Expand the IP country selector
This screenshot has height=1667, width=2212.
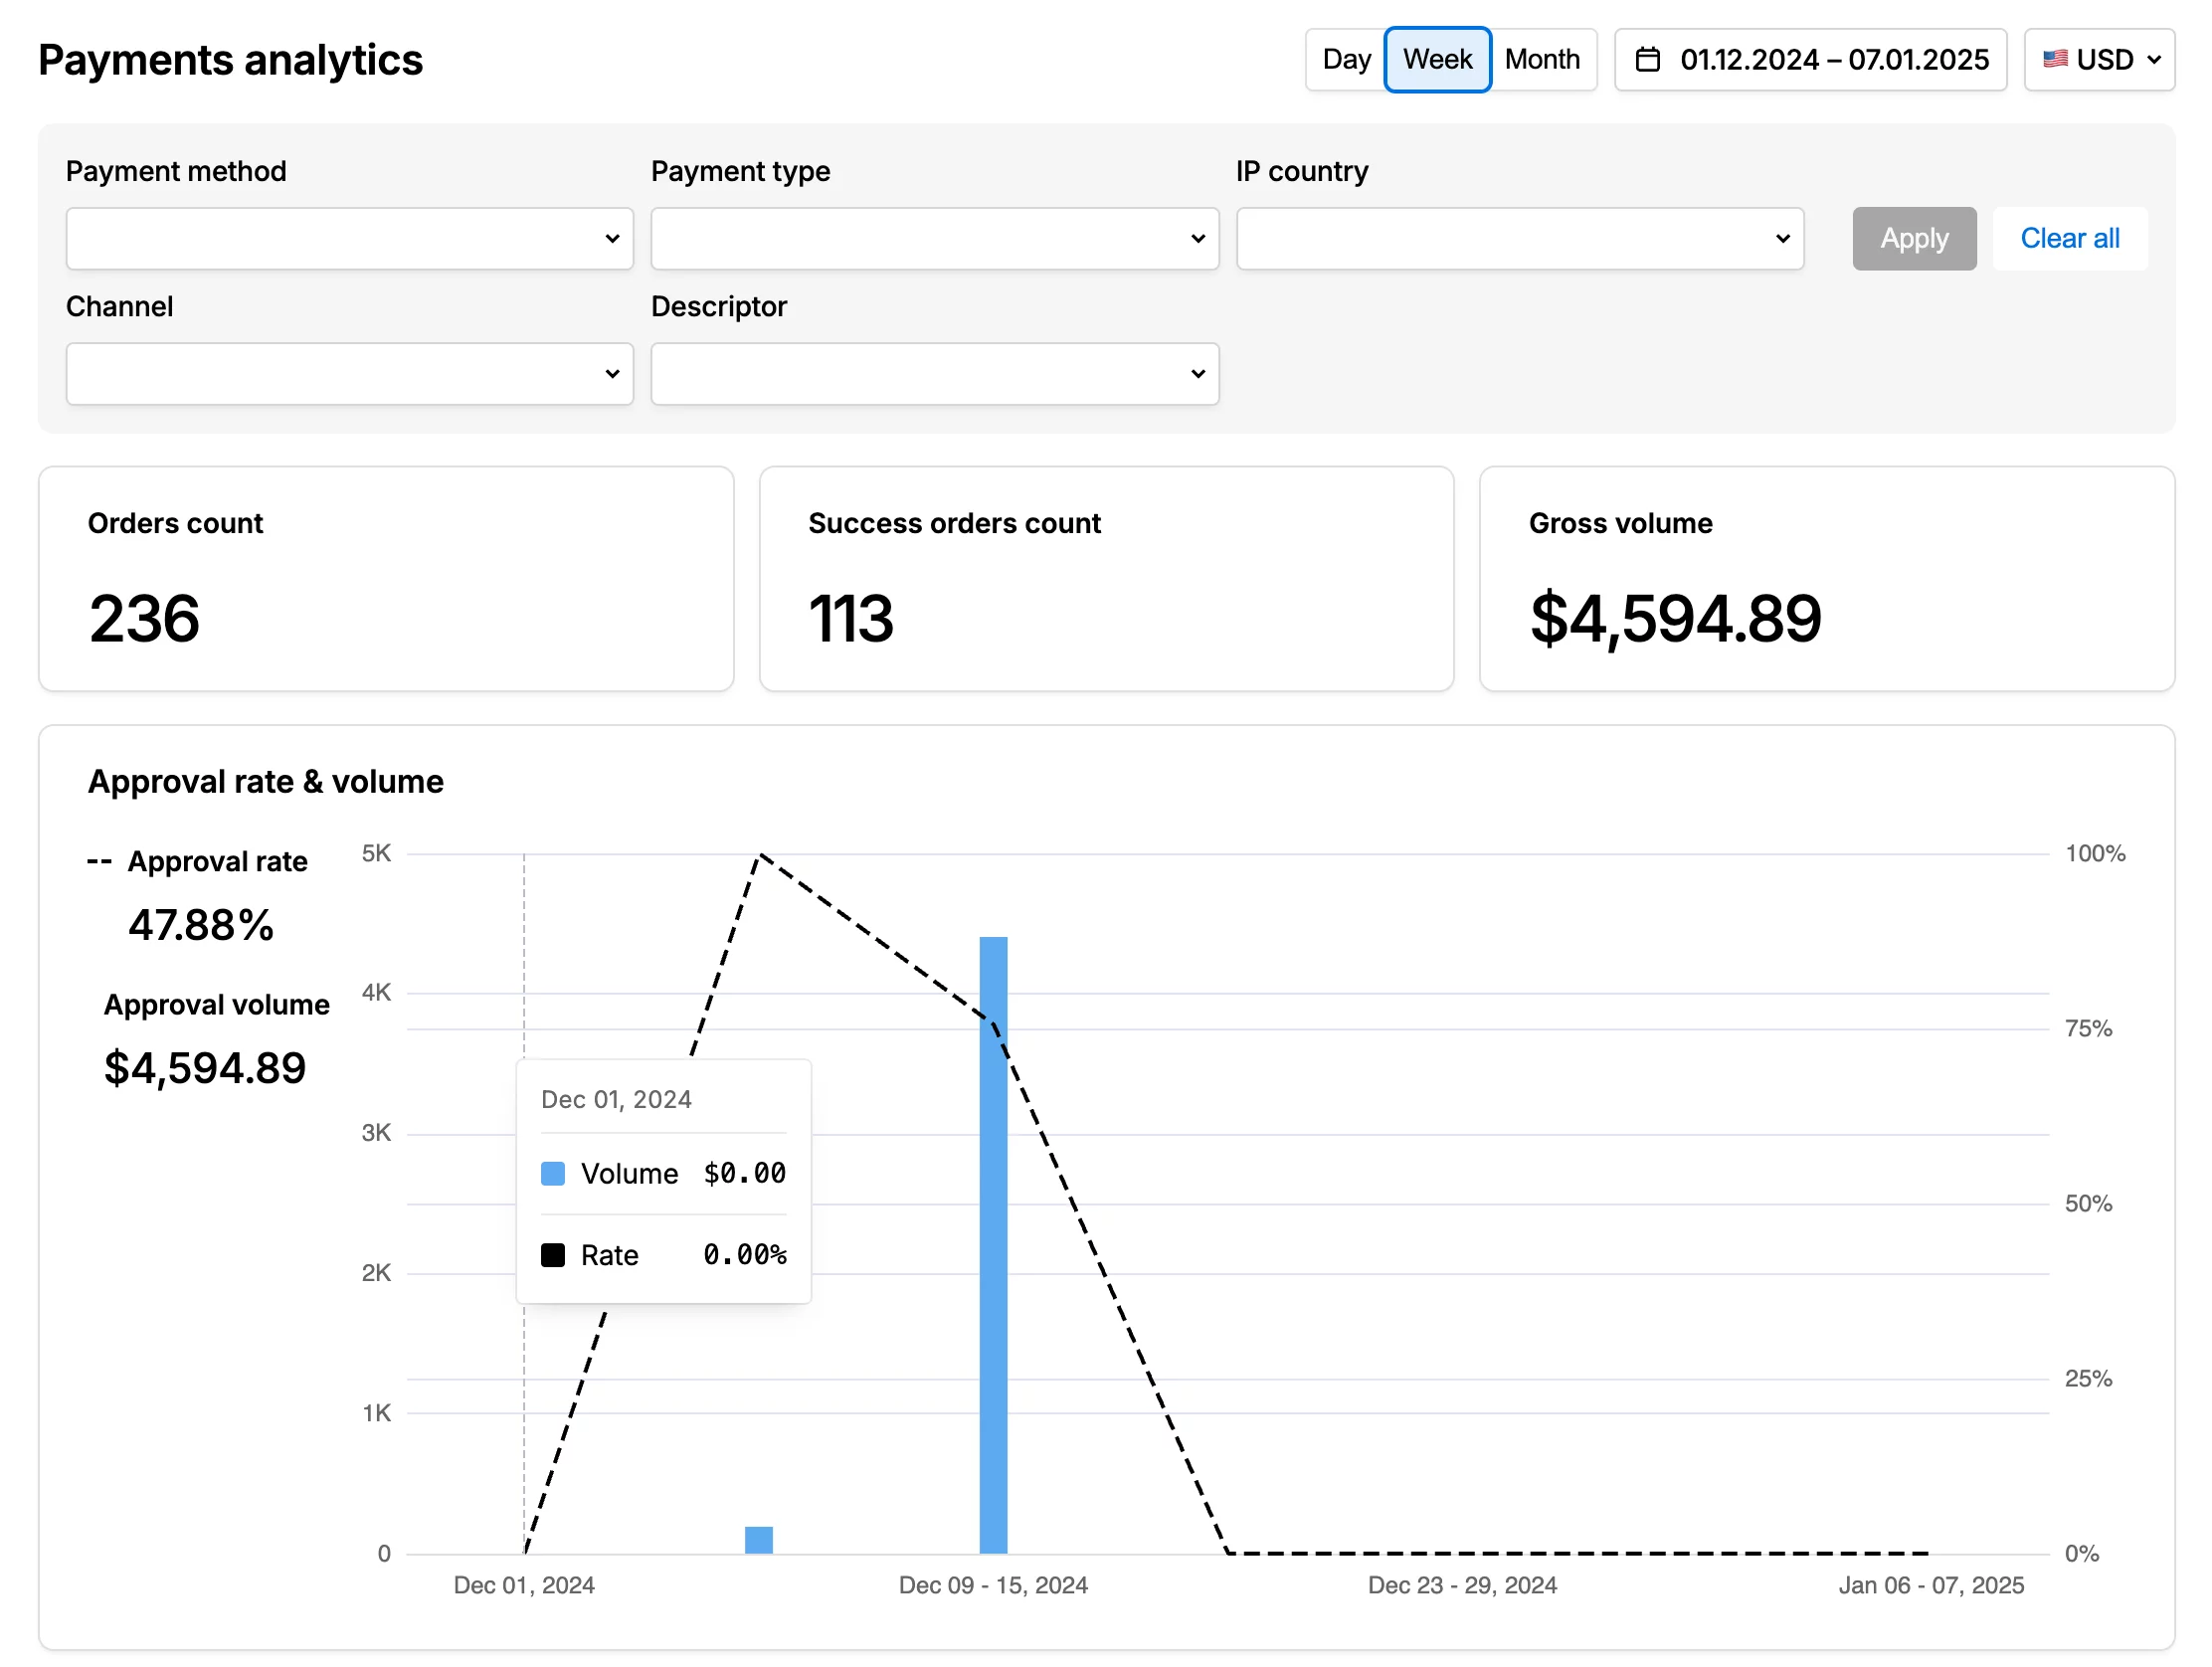pos(1519,238)
